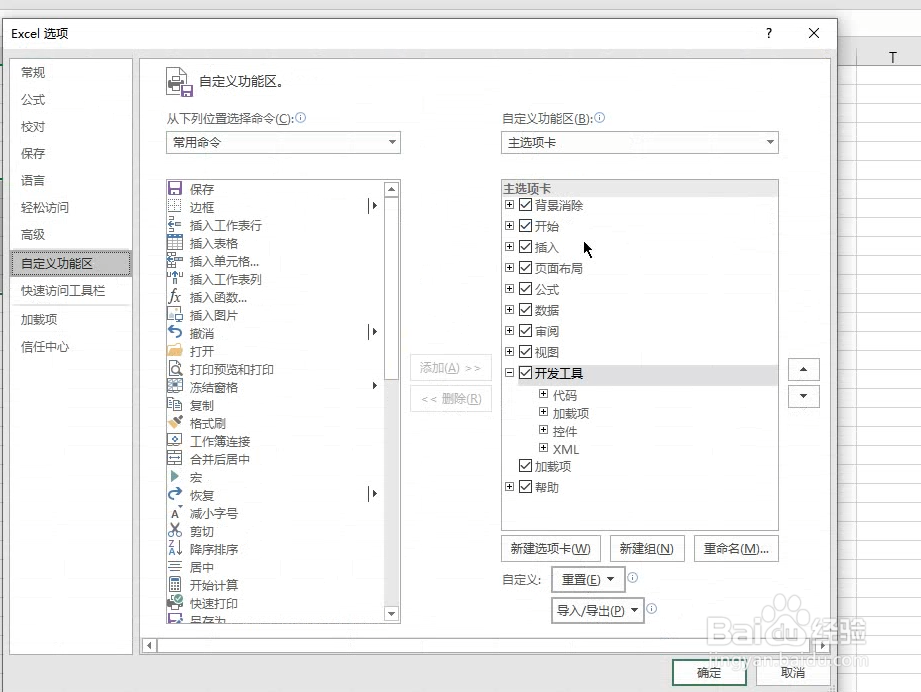Screen dimensions: 921x692
Task: Click the Quick Print (快速打印) icon
Action: pos(175,602)
